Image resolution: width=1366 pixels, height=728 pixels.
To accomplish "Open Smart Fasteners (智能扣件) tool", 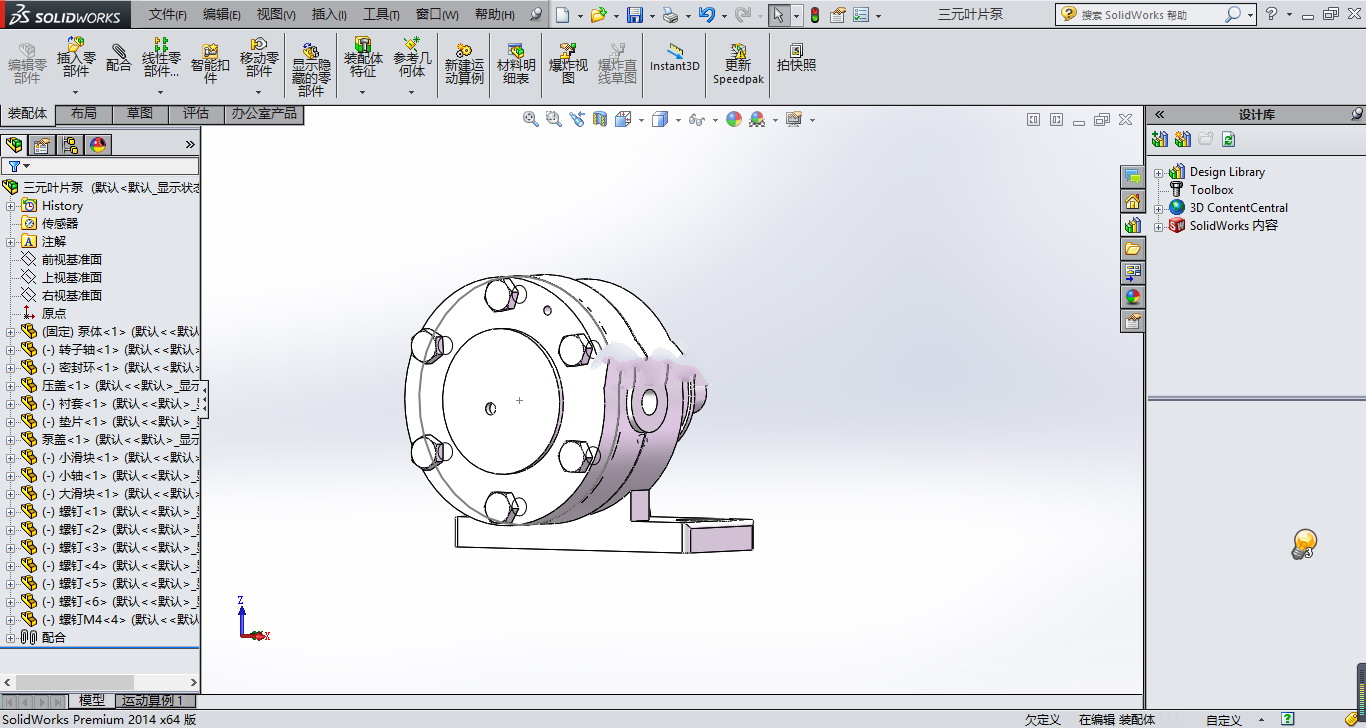I will tap(210, 62).
